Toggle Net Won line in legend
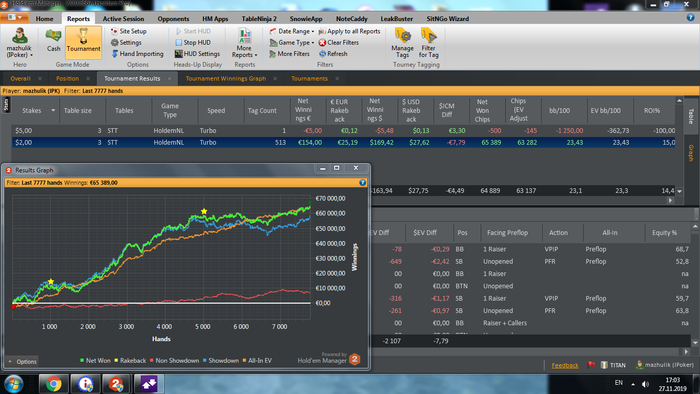 95,361
